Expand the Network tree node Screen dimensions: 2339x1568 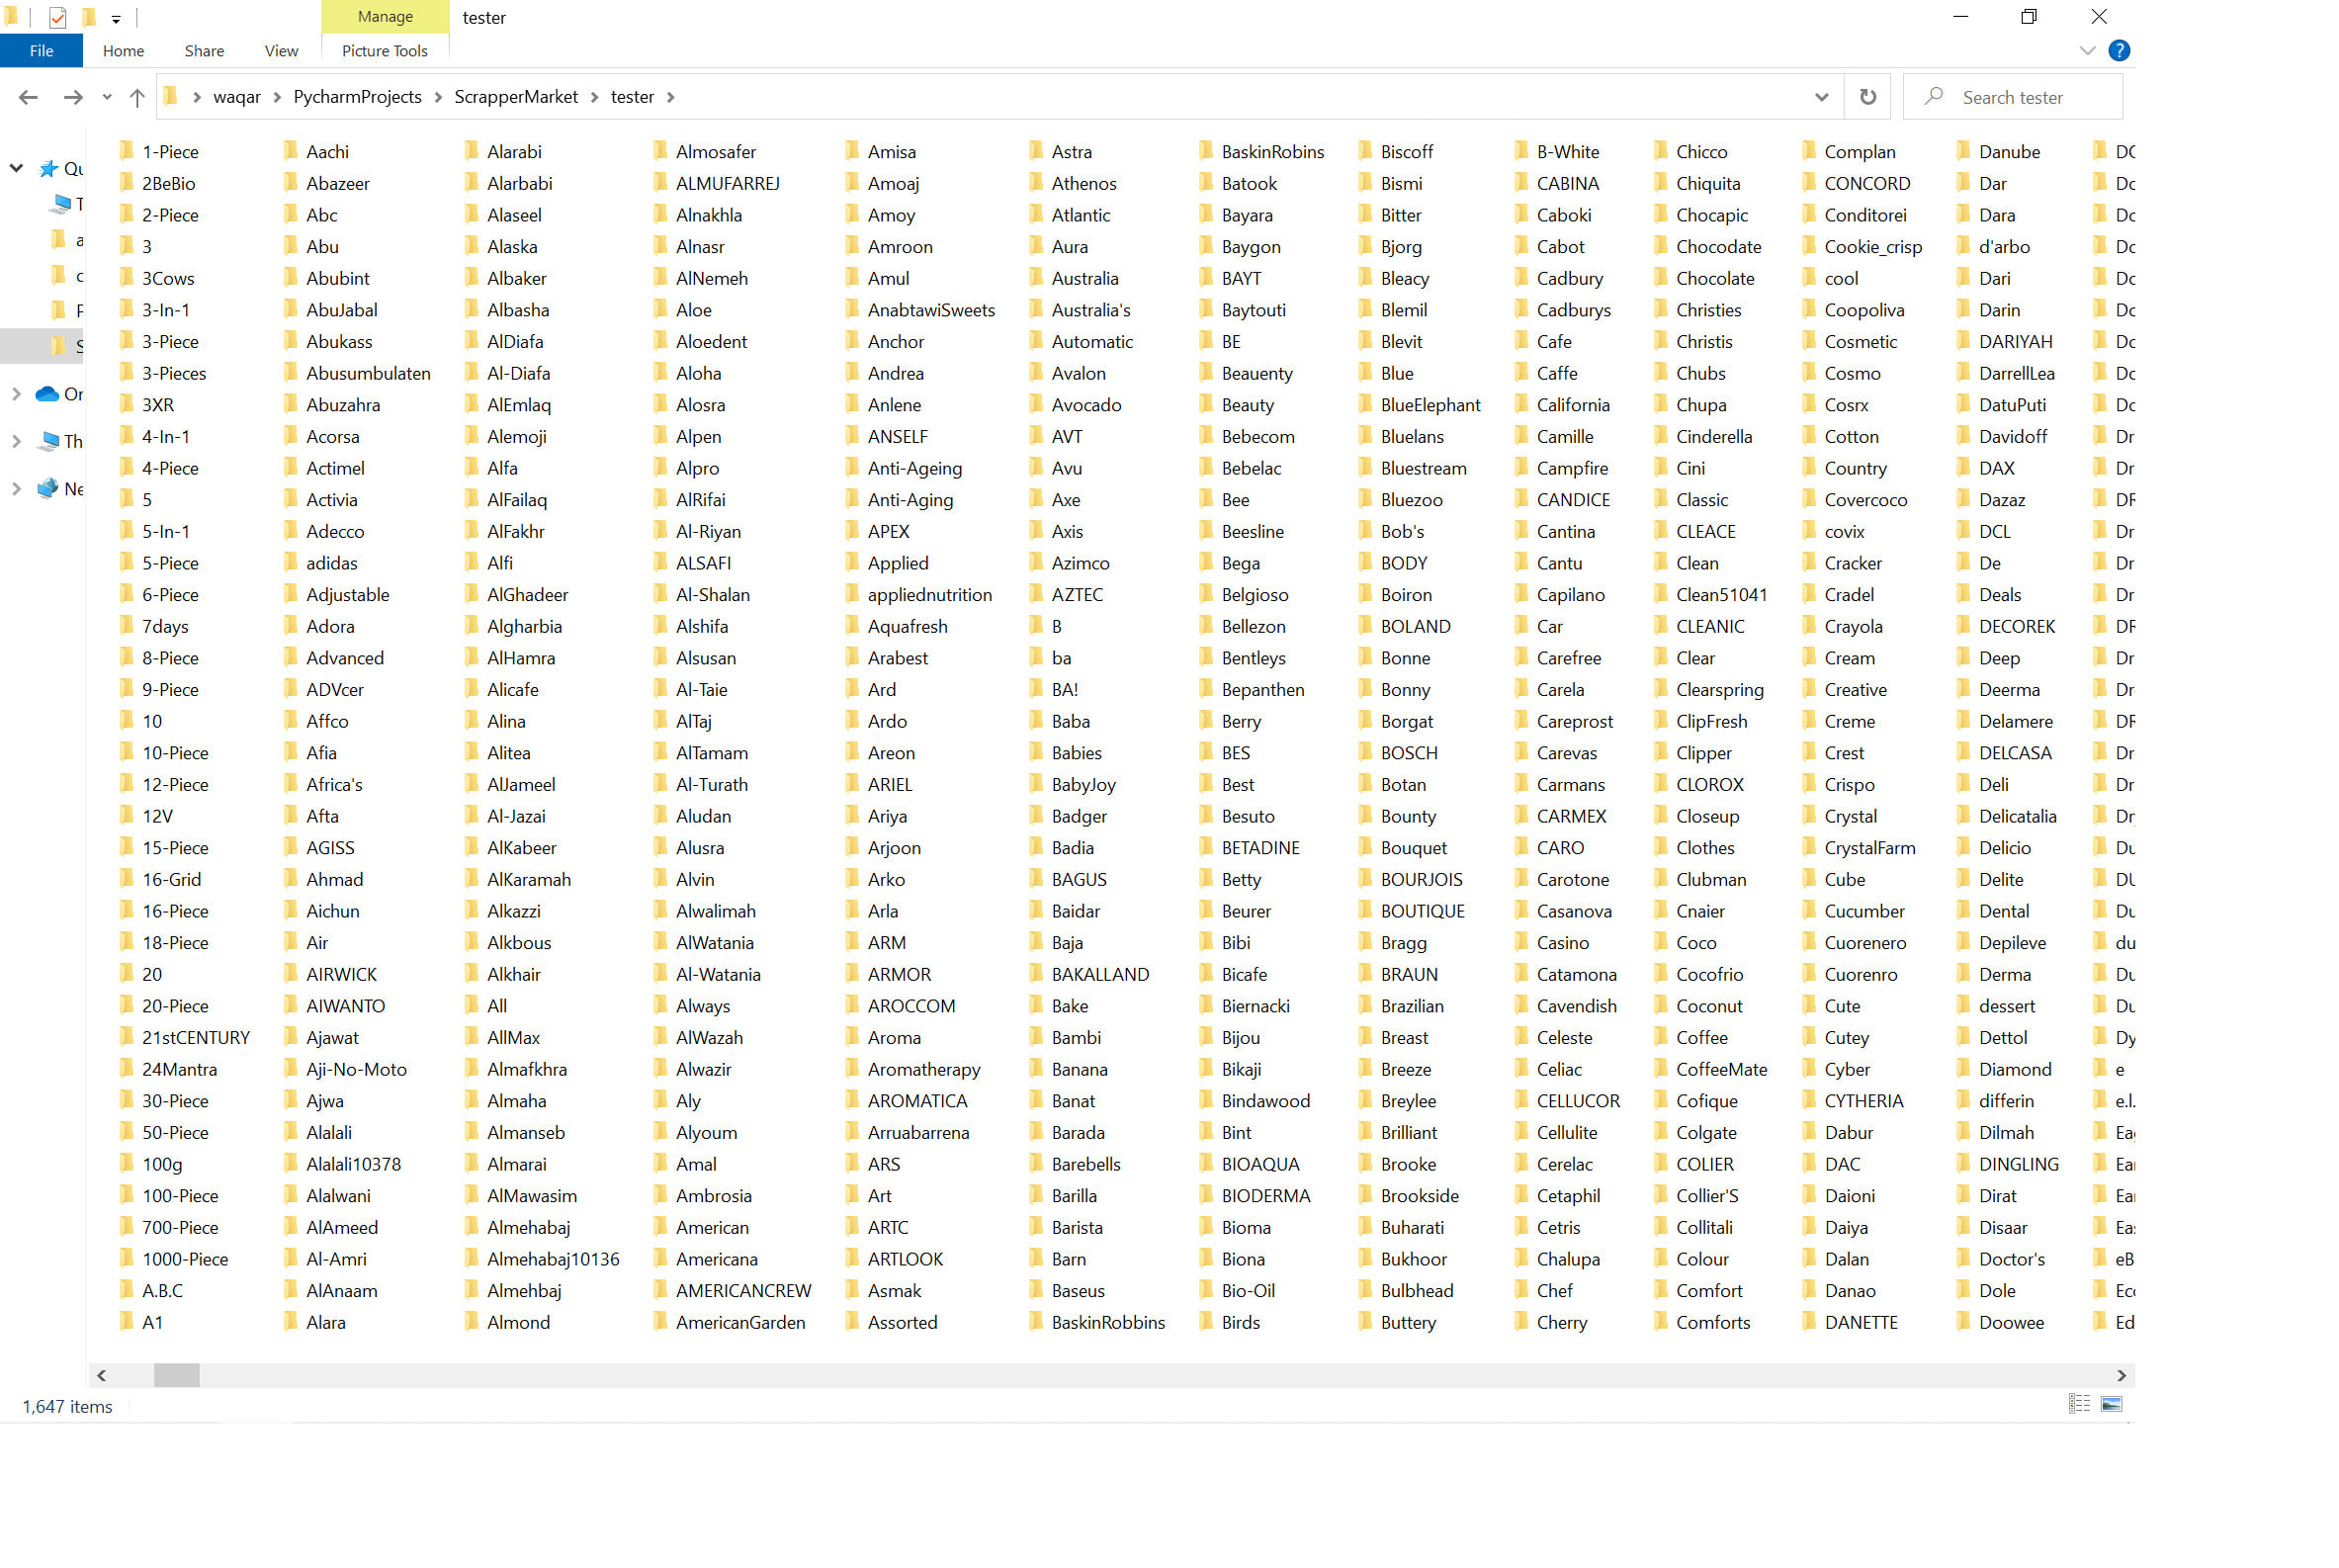16,488
